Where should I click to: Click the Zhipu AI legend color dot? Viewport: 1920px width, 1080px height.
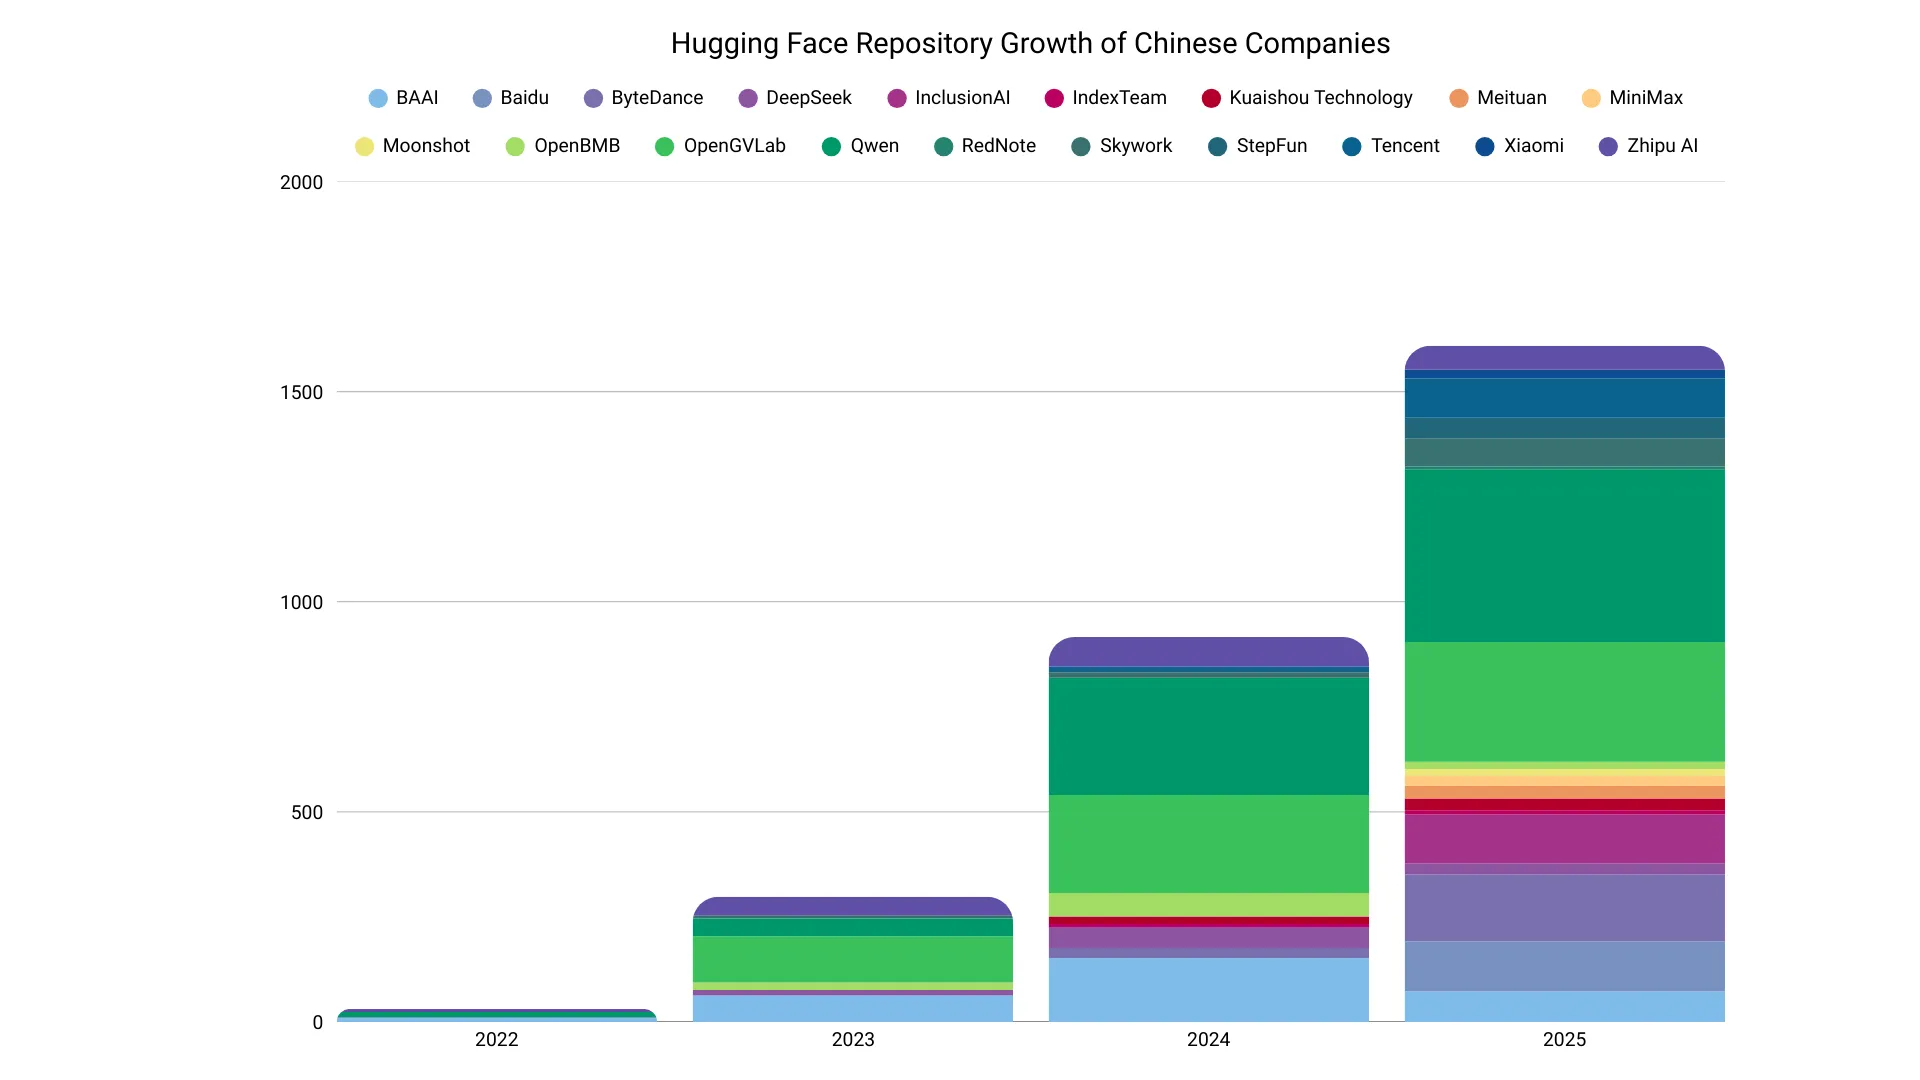[x=1610, y=146]
